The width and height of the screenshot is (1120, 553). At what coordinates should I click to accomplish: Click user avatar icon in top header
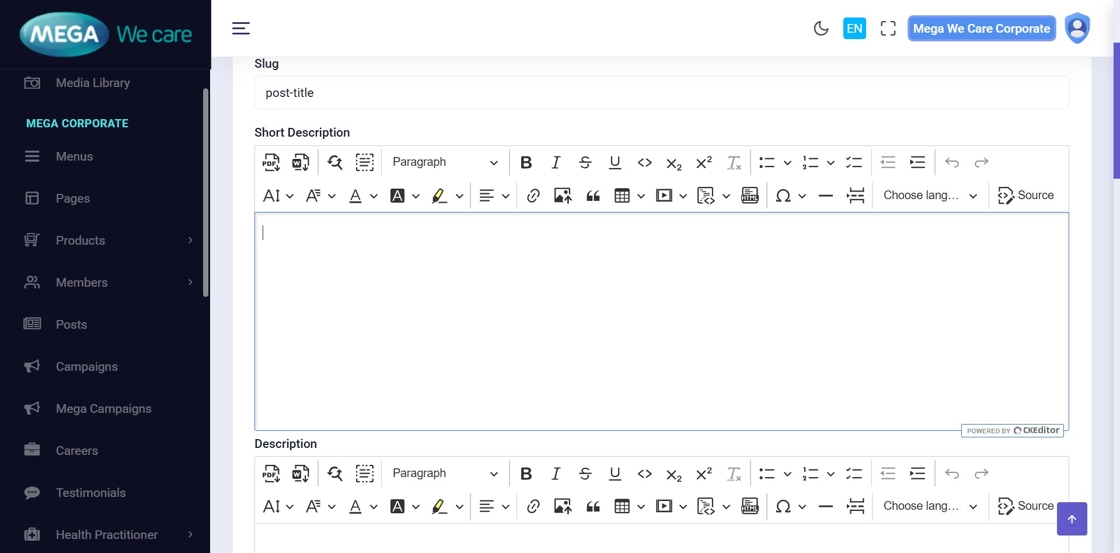(1077, 29)
